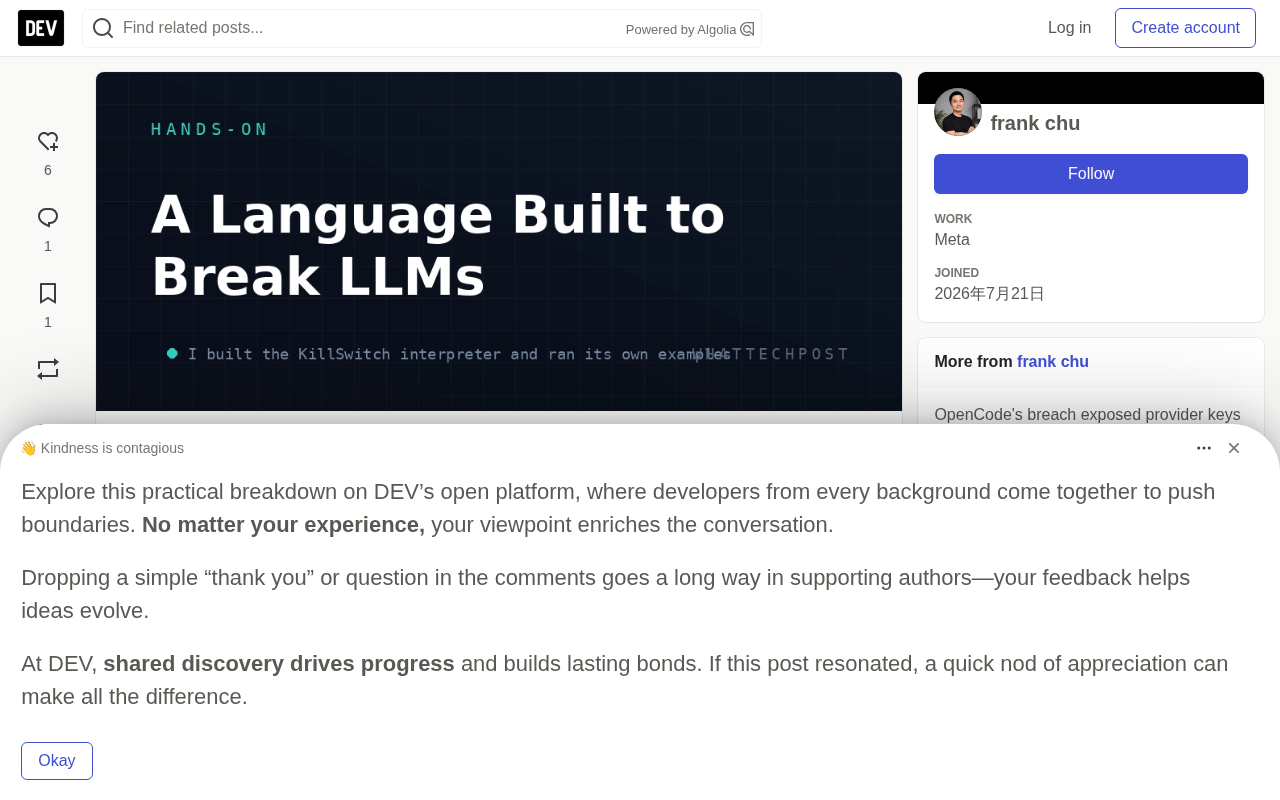Open frank chu link in More from
The image size is (1280, 800).
point(1053,362)
